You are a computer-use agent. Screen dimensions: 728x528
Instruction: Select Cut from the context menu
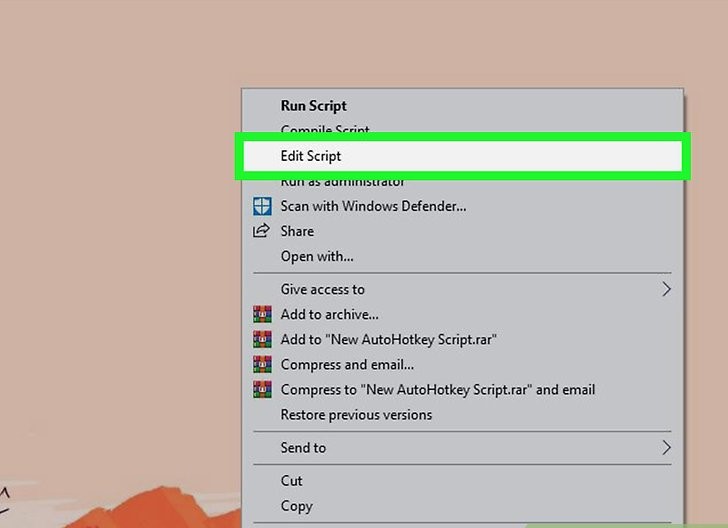coord(462,481)
